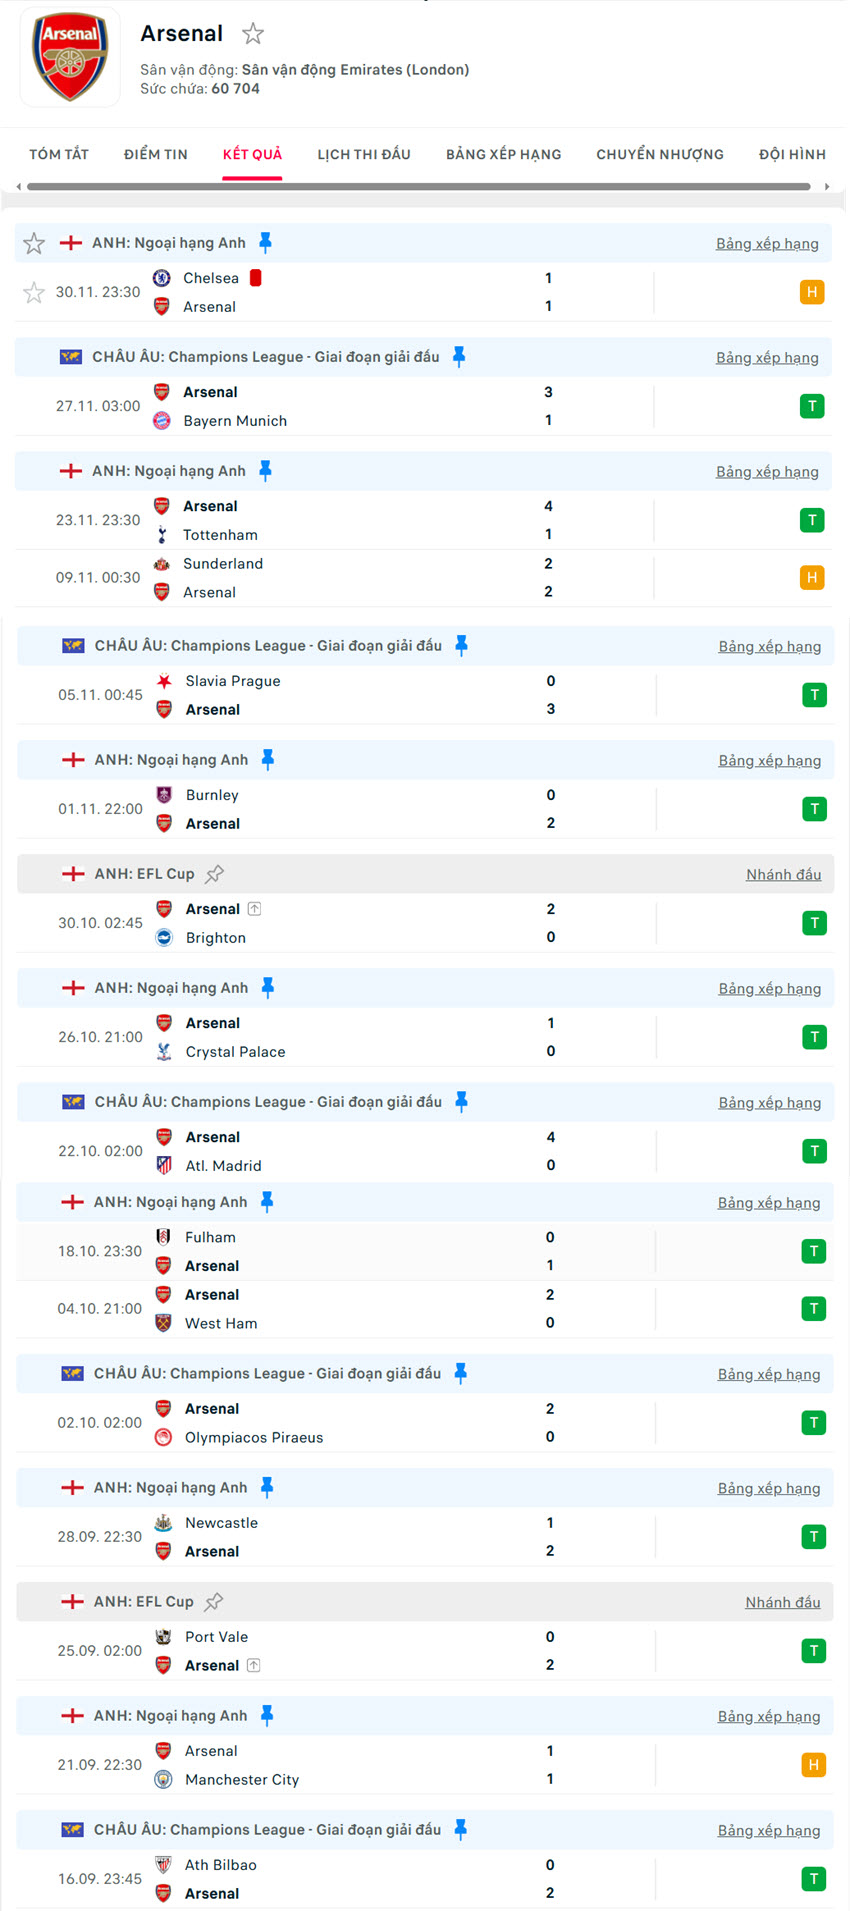Unpin the first Ngoại hạng Anh league
Viewport: 850px width, 1911px height.
(x=265, y=242)
